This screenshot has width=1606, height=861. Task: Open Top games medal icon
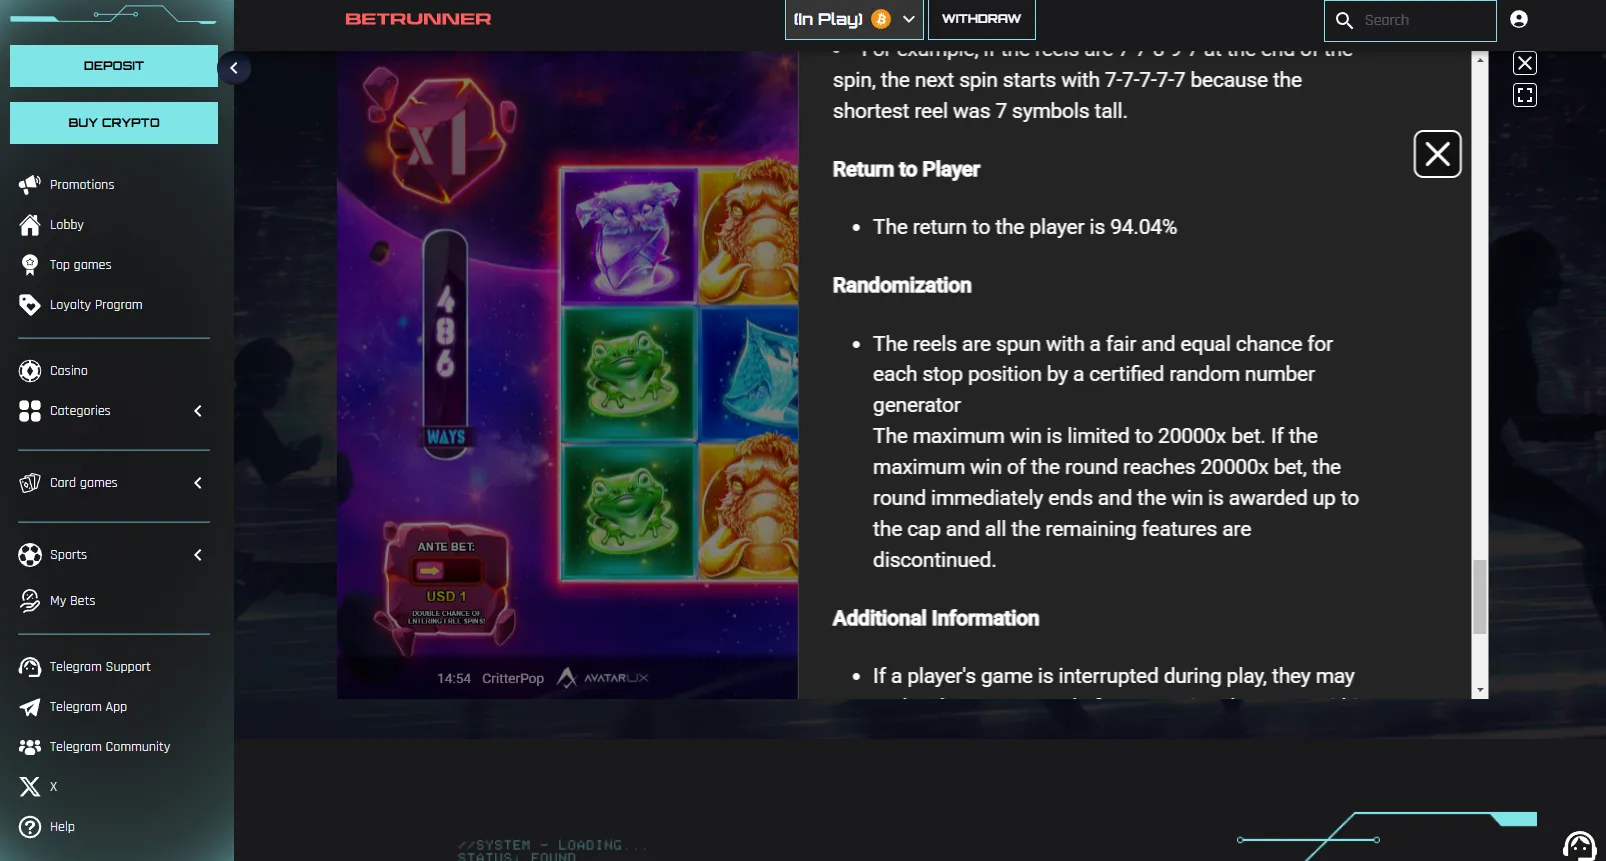click(x=30, y=265)
